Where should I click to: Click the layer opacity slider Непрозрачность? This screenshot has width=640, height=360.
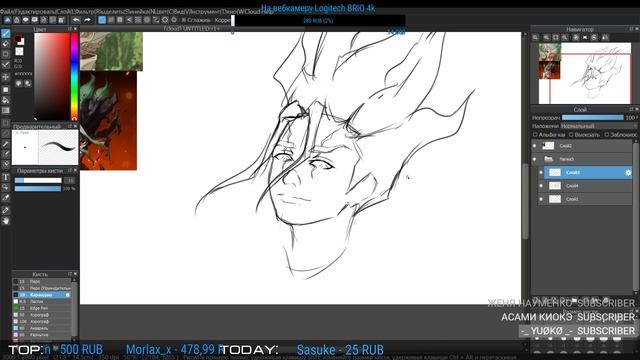point(593,118)
